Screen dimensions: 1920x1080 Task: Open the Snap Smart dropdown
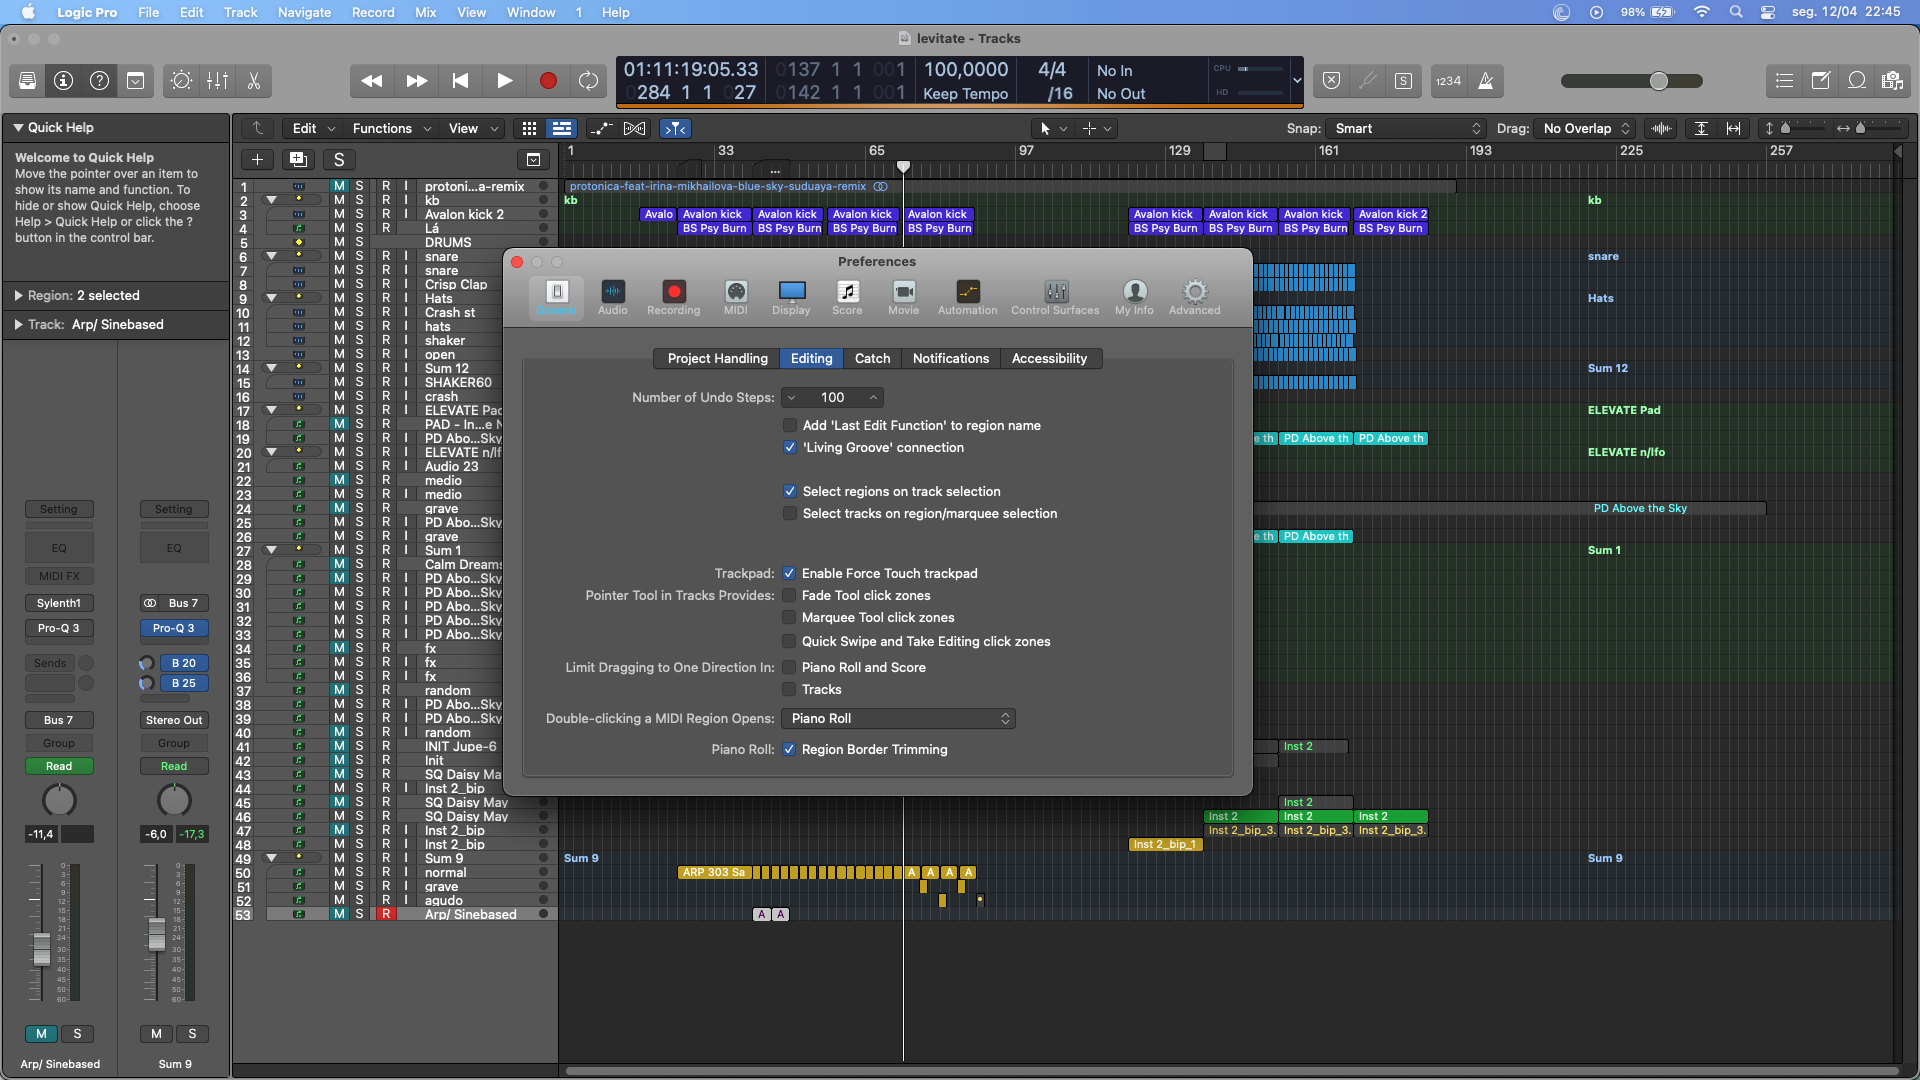1406,129
